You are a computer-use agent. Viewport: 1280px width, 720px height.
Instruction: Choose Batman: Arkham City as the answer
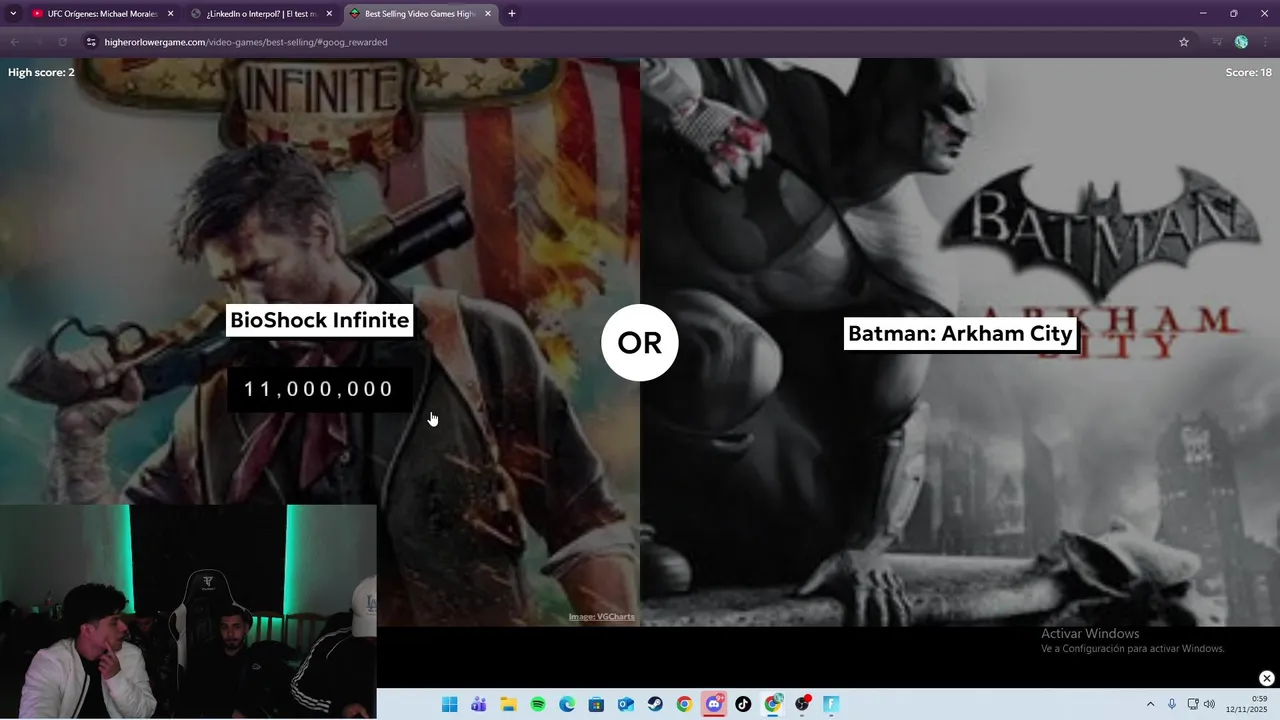click(x=960, y=334)
